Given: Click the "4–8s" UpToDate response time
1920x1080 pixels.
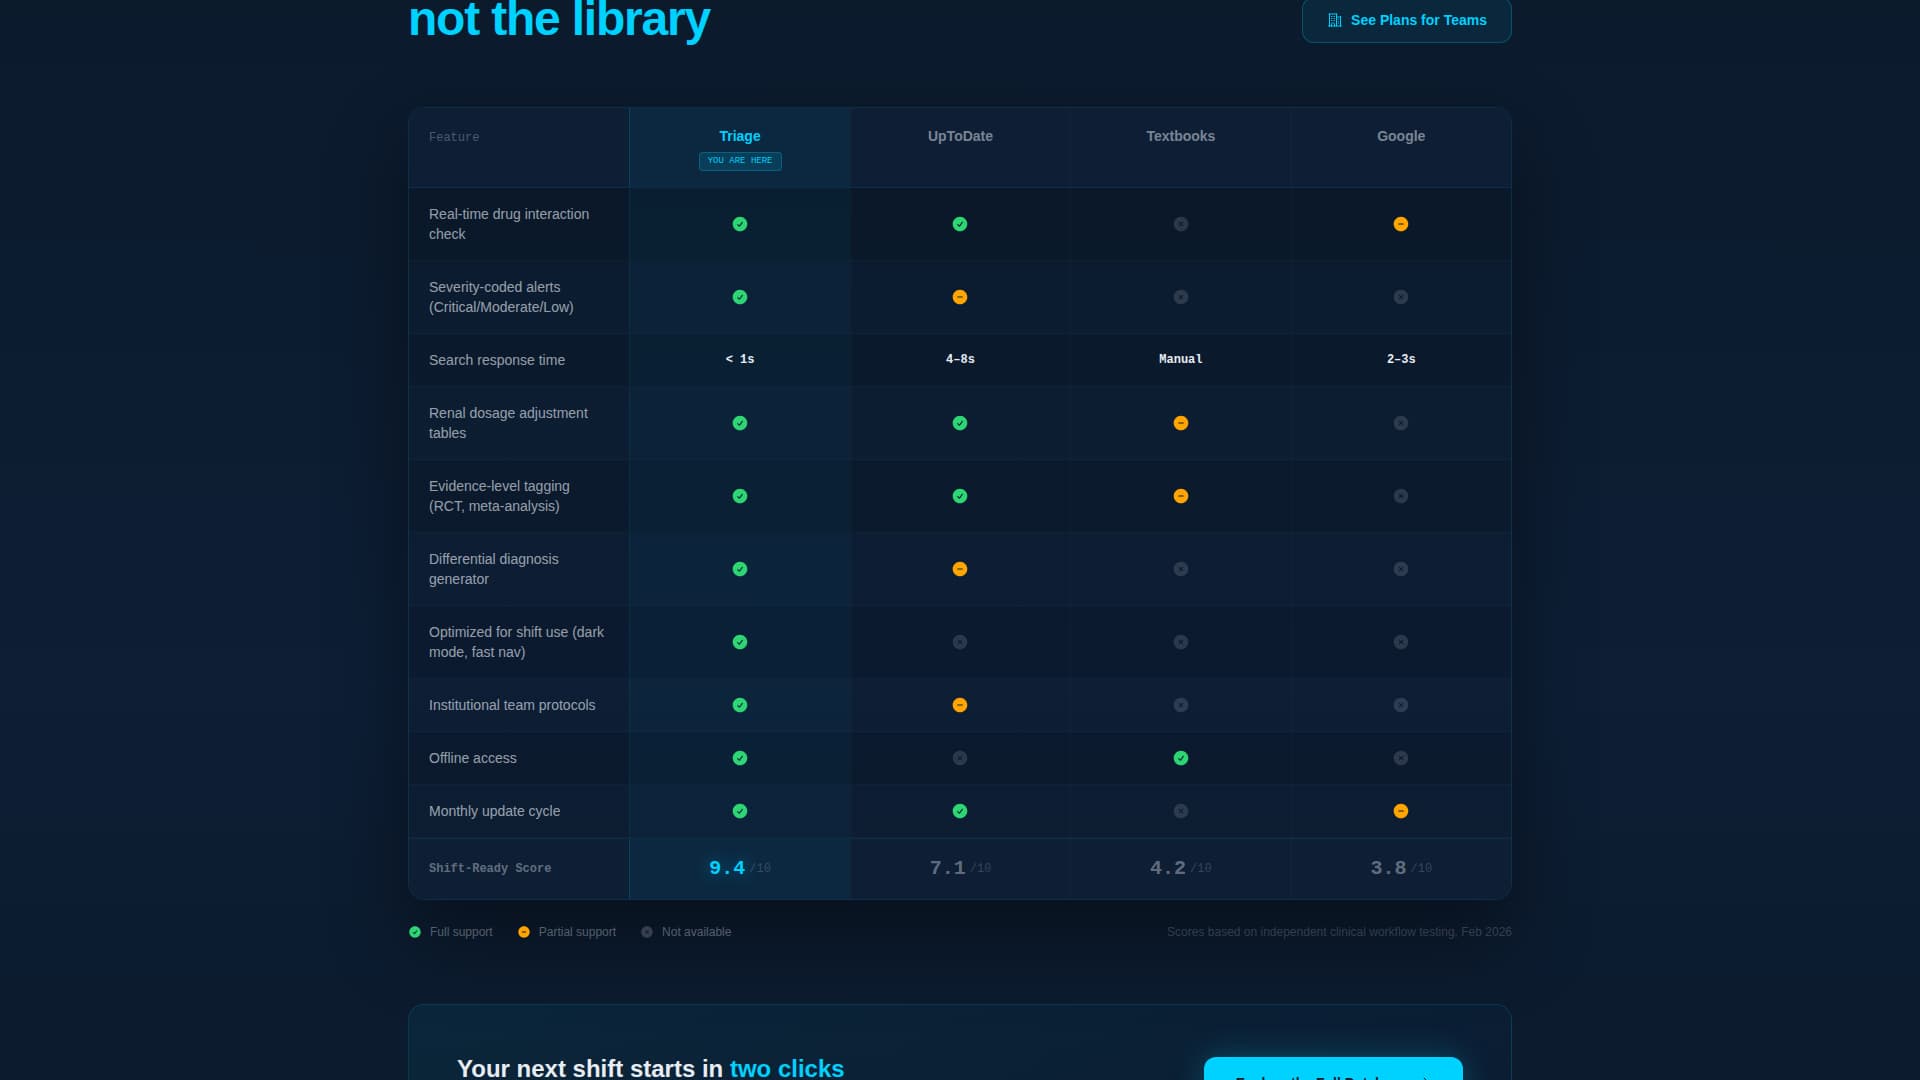Looking at the screenshot, I should click(960, 359).
